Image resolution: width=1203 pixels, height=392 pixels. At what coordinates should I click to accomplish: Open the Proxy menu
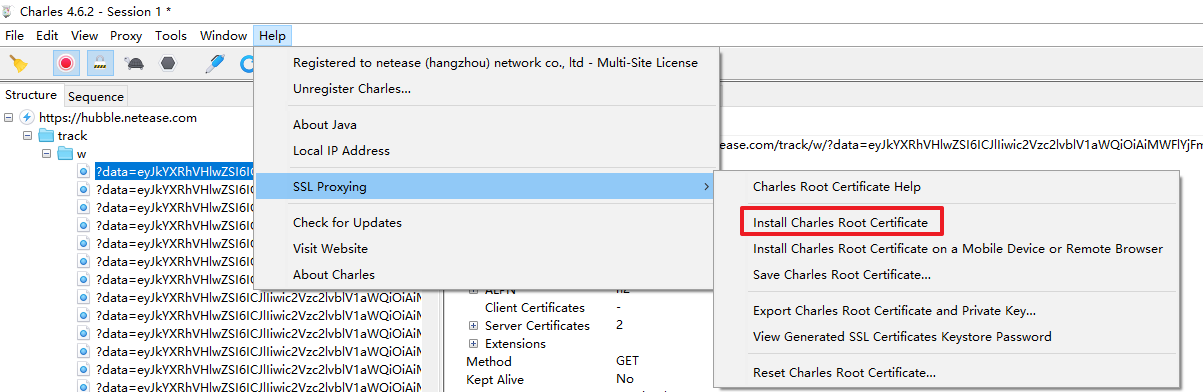click(126, 35)
